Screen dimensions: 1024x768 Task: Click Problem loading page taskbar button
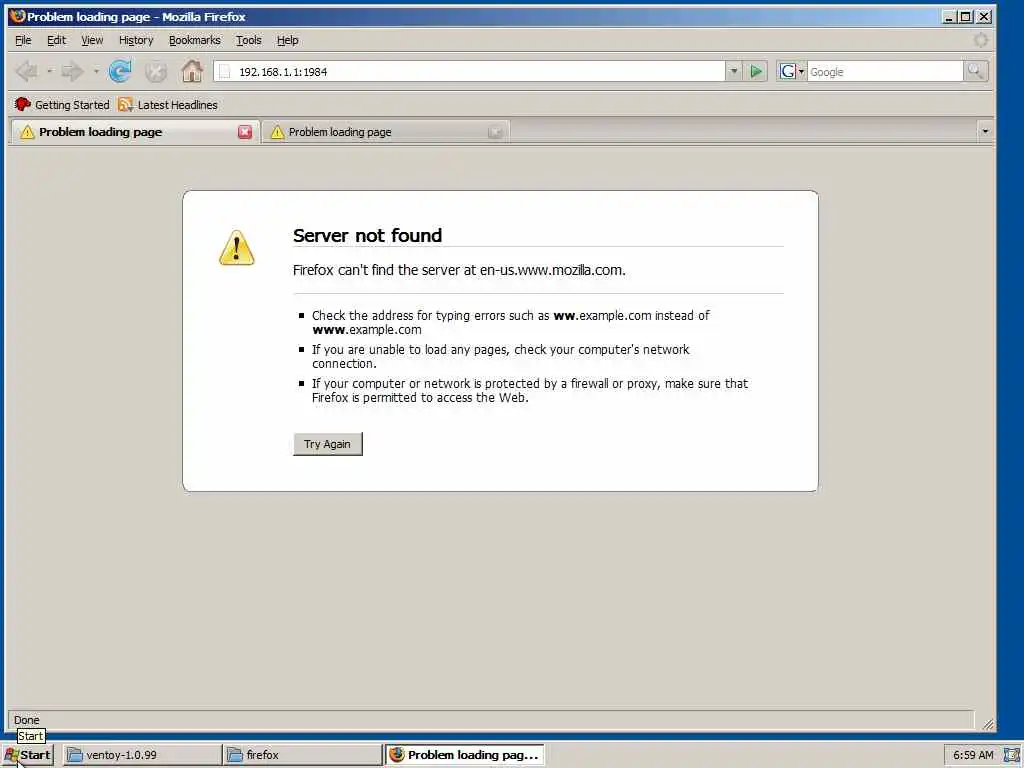point(464,755)
